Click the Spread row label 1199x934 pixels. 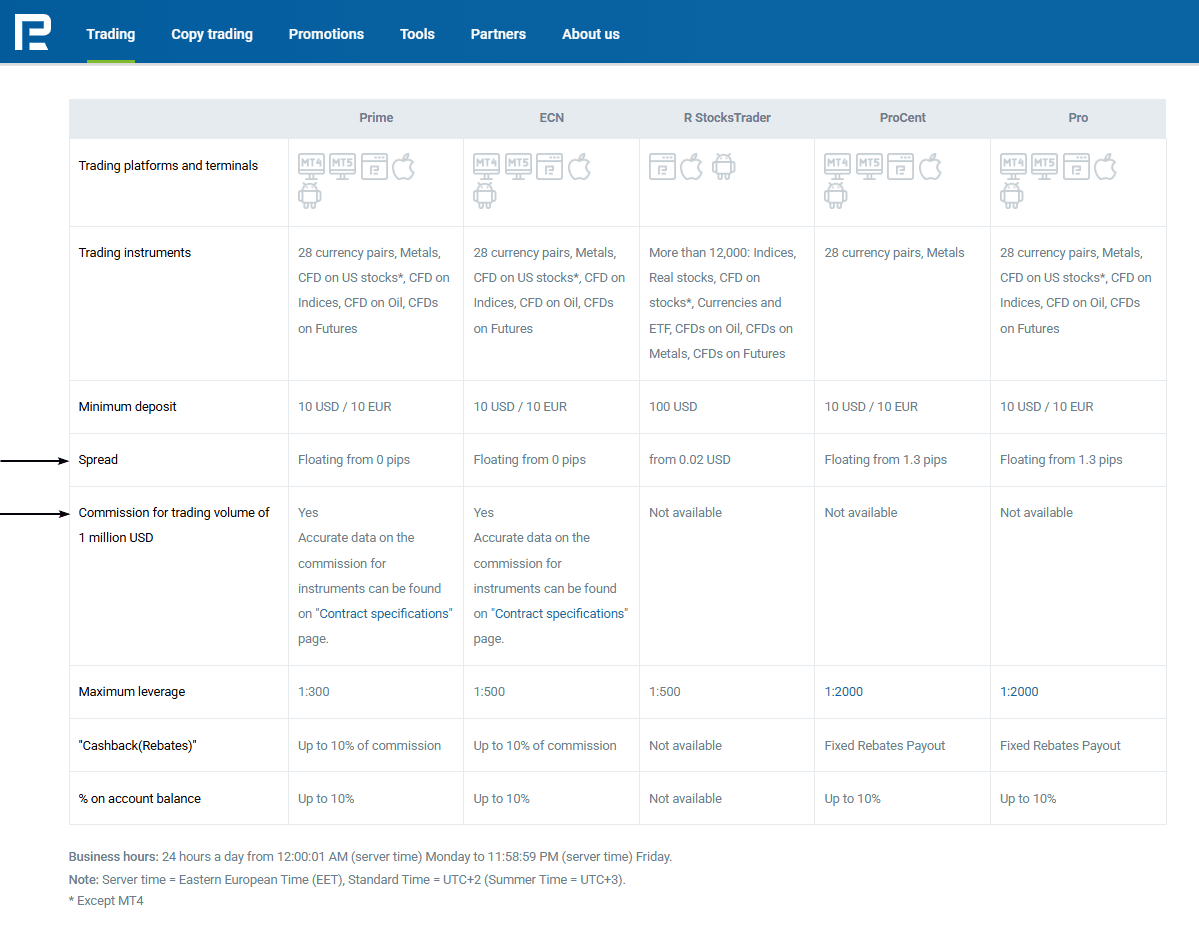(x=98, y=460)
